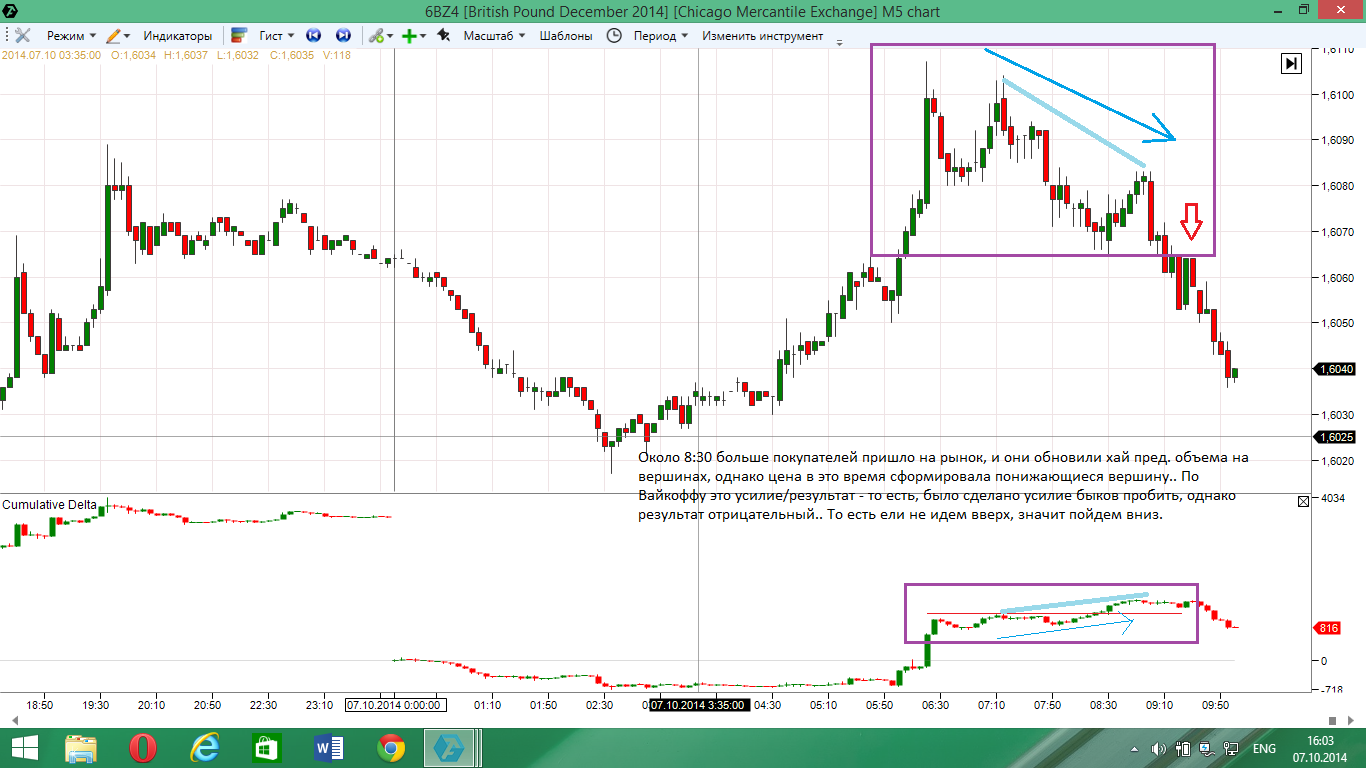Select the pencil drawing tool icon
This screenshot has width=1366, height=768.
tap(113, 35)
